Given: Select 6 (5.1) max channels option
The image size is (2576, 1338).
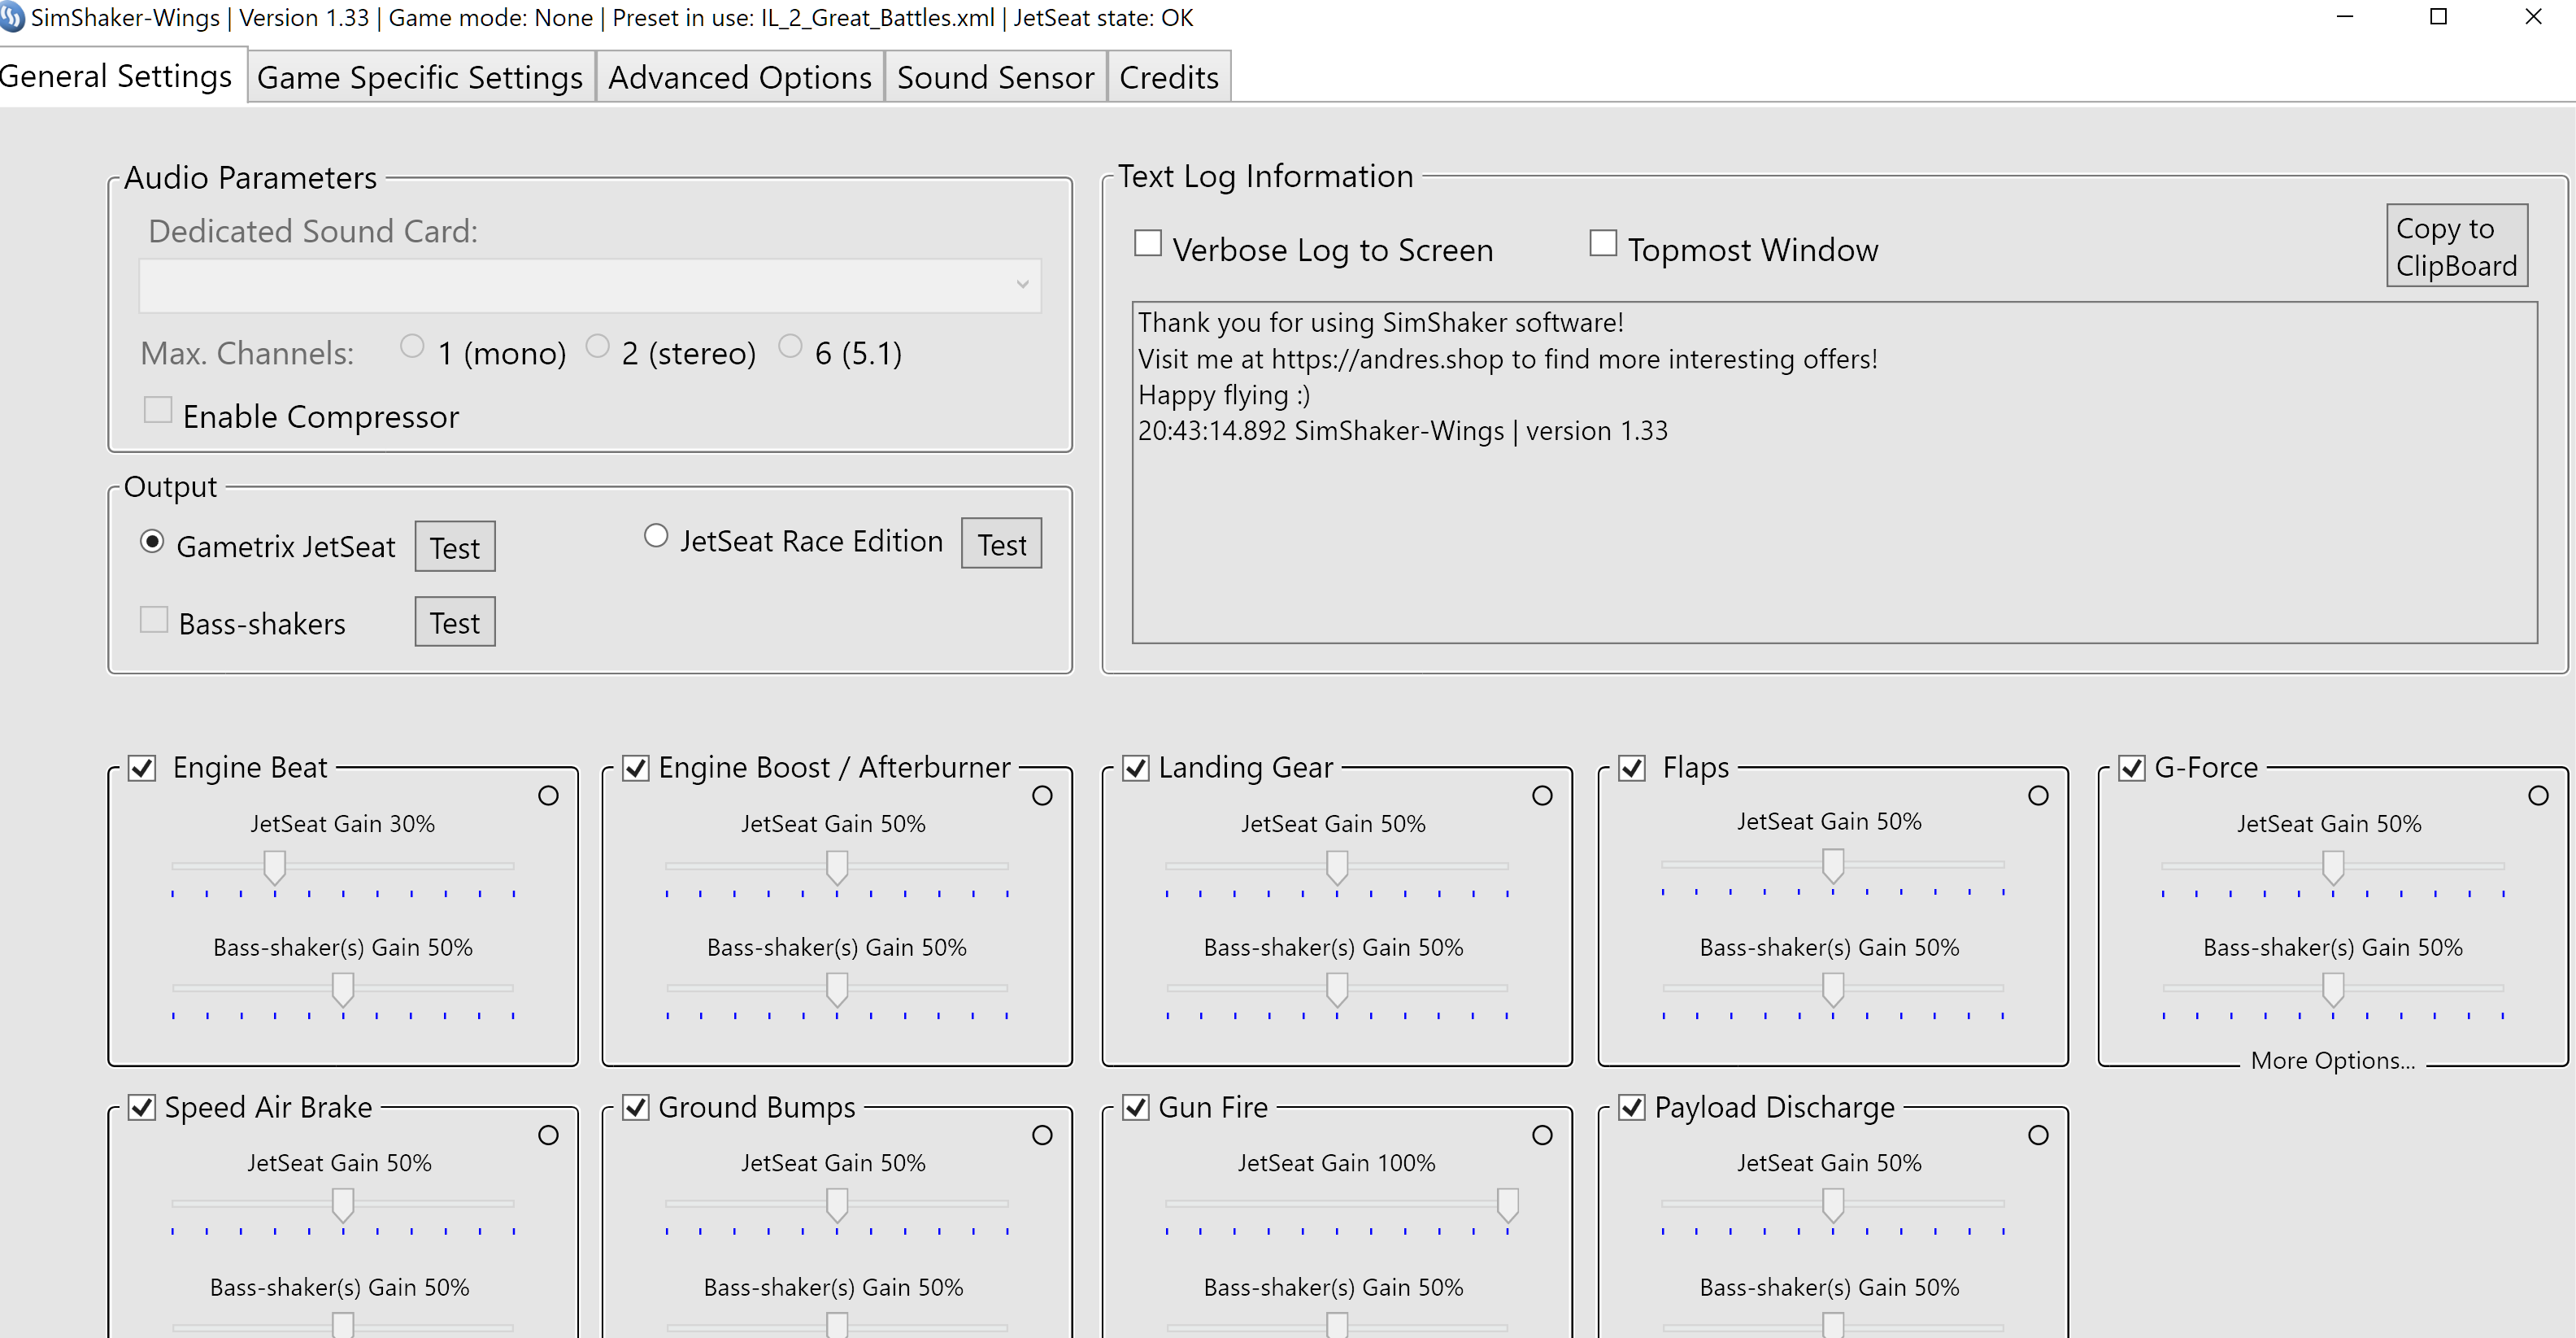Looking at the screenshot, I should (x=790, y=346).
